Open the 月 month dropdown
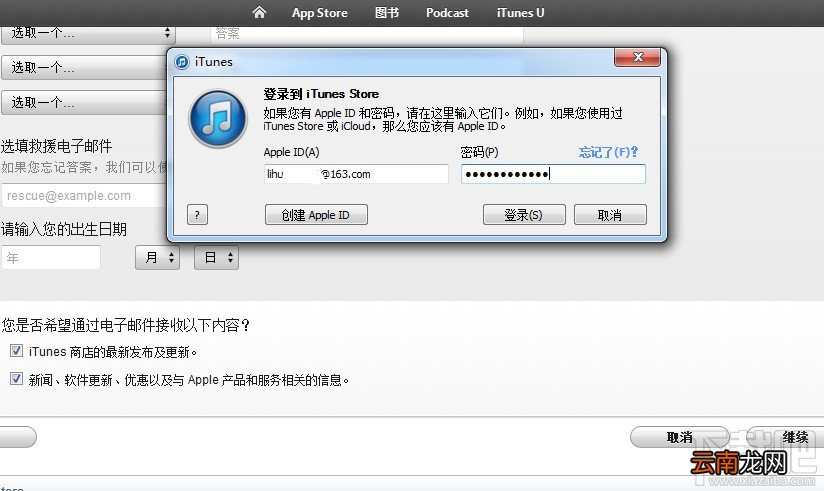The width and height of the screenshot is (824, 491). (x=157, y=258)
